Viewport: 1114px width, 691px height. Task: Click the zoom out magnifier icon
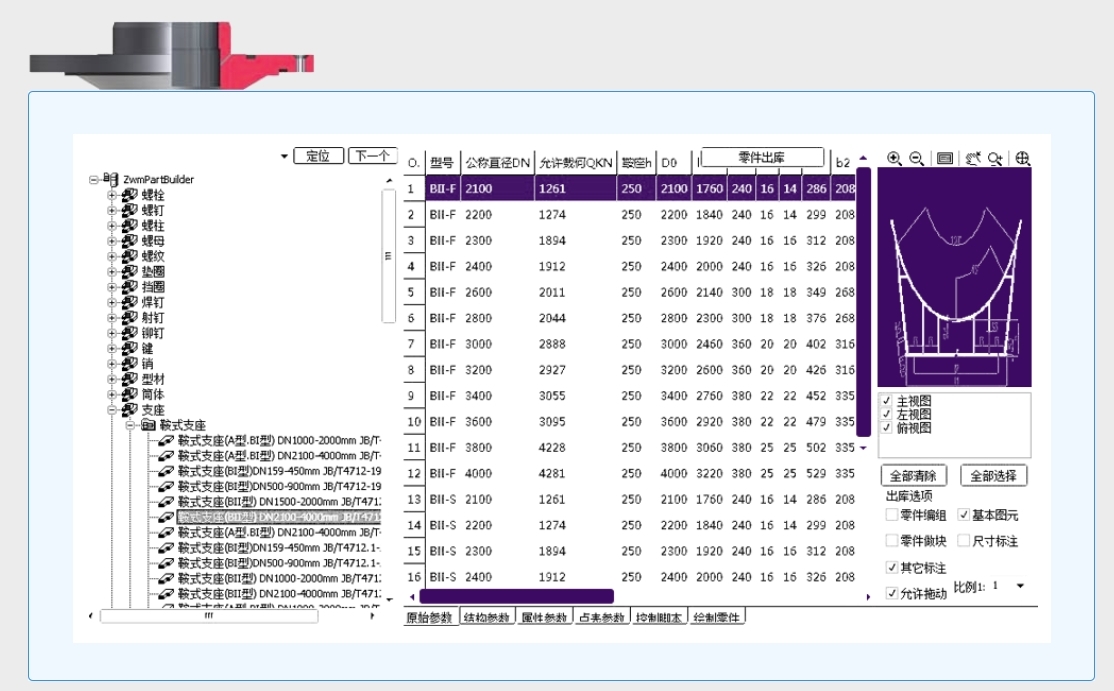916,158
